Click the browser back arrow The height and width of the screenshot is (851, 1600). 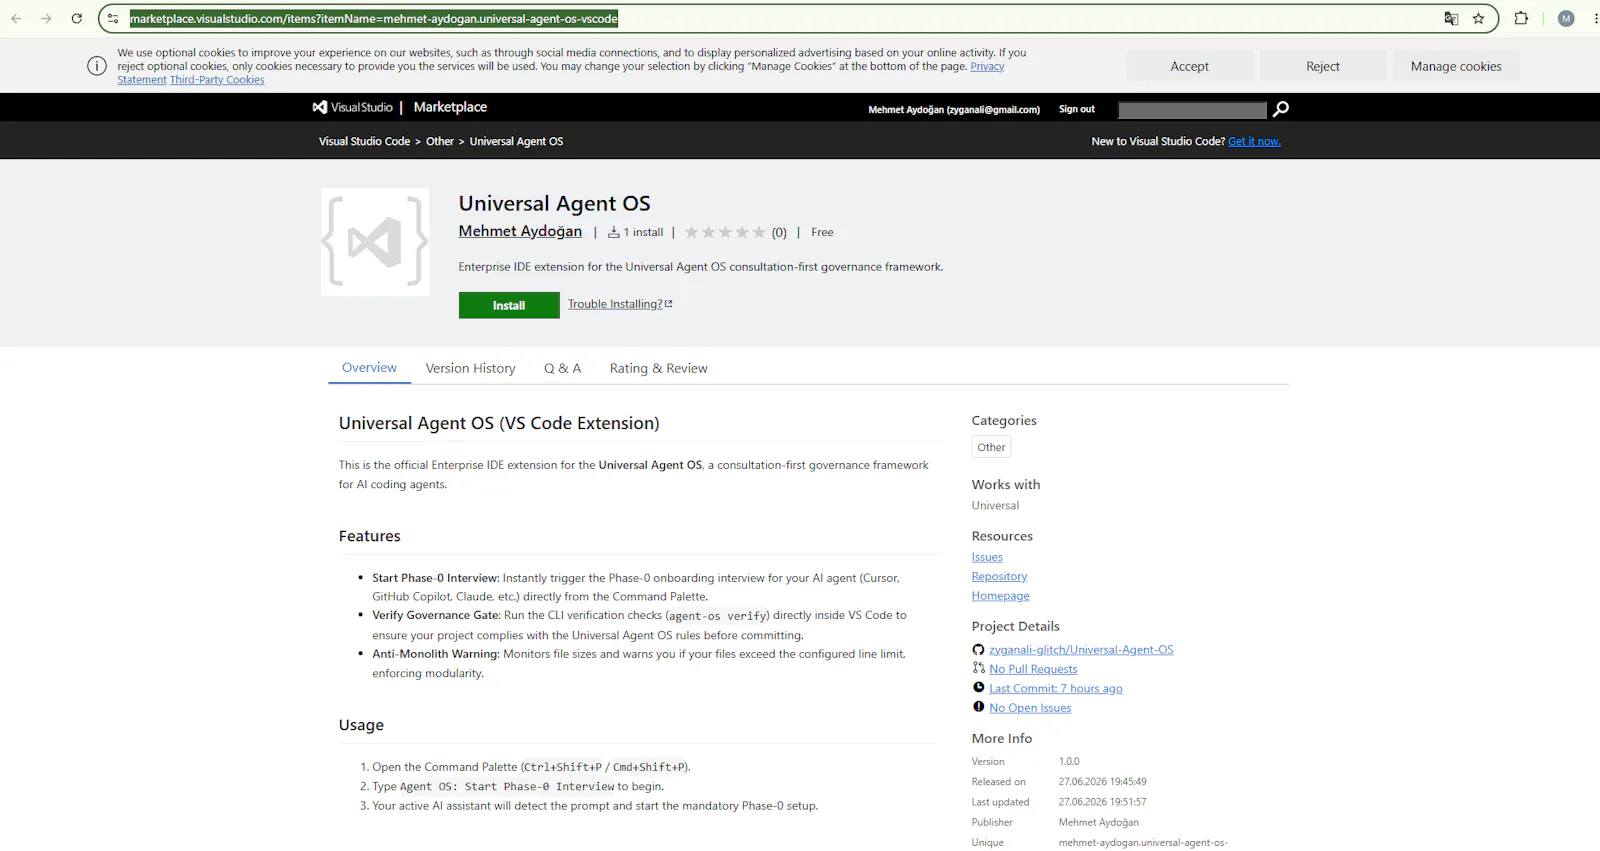(x=16, y=18)
